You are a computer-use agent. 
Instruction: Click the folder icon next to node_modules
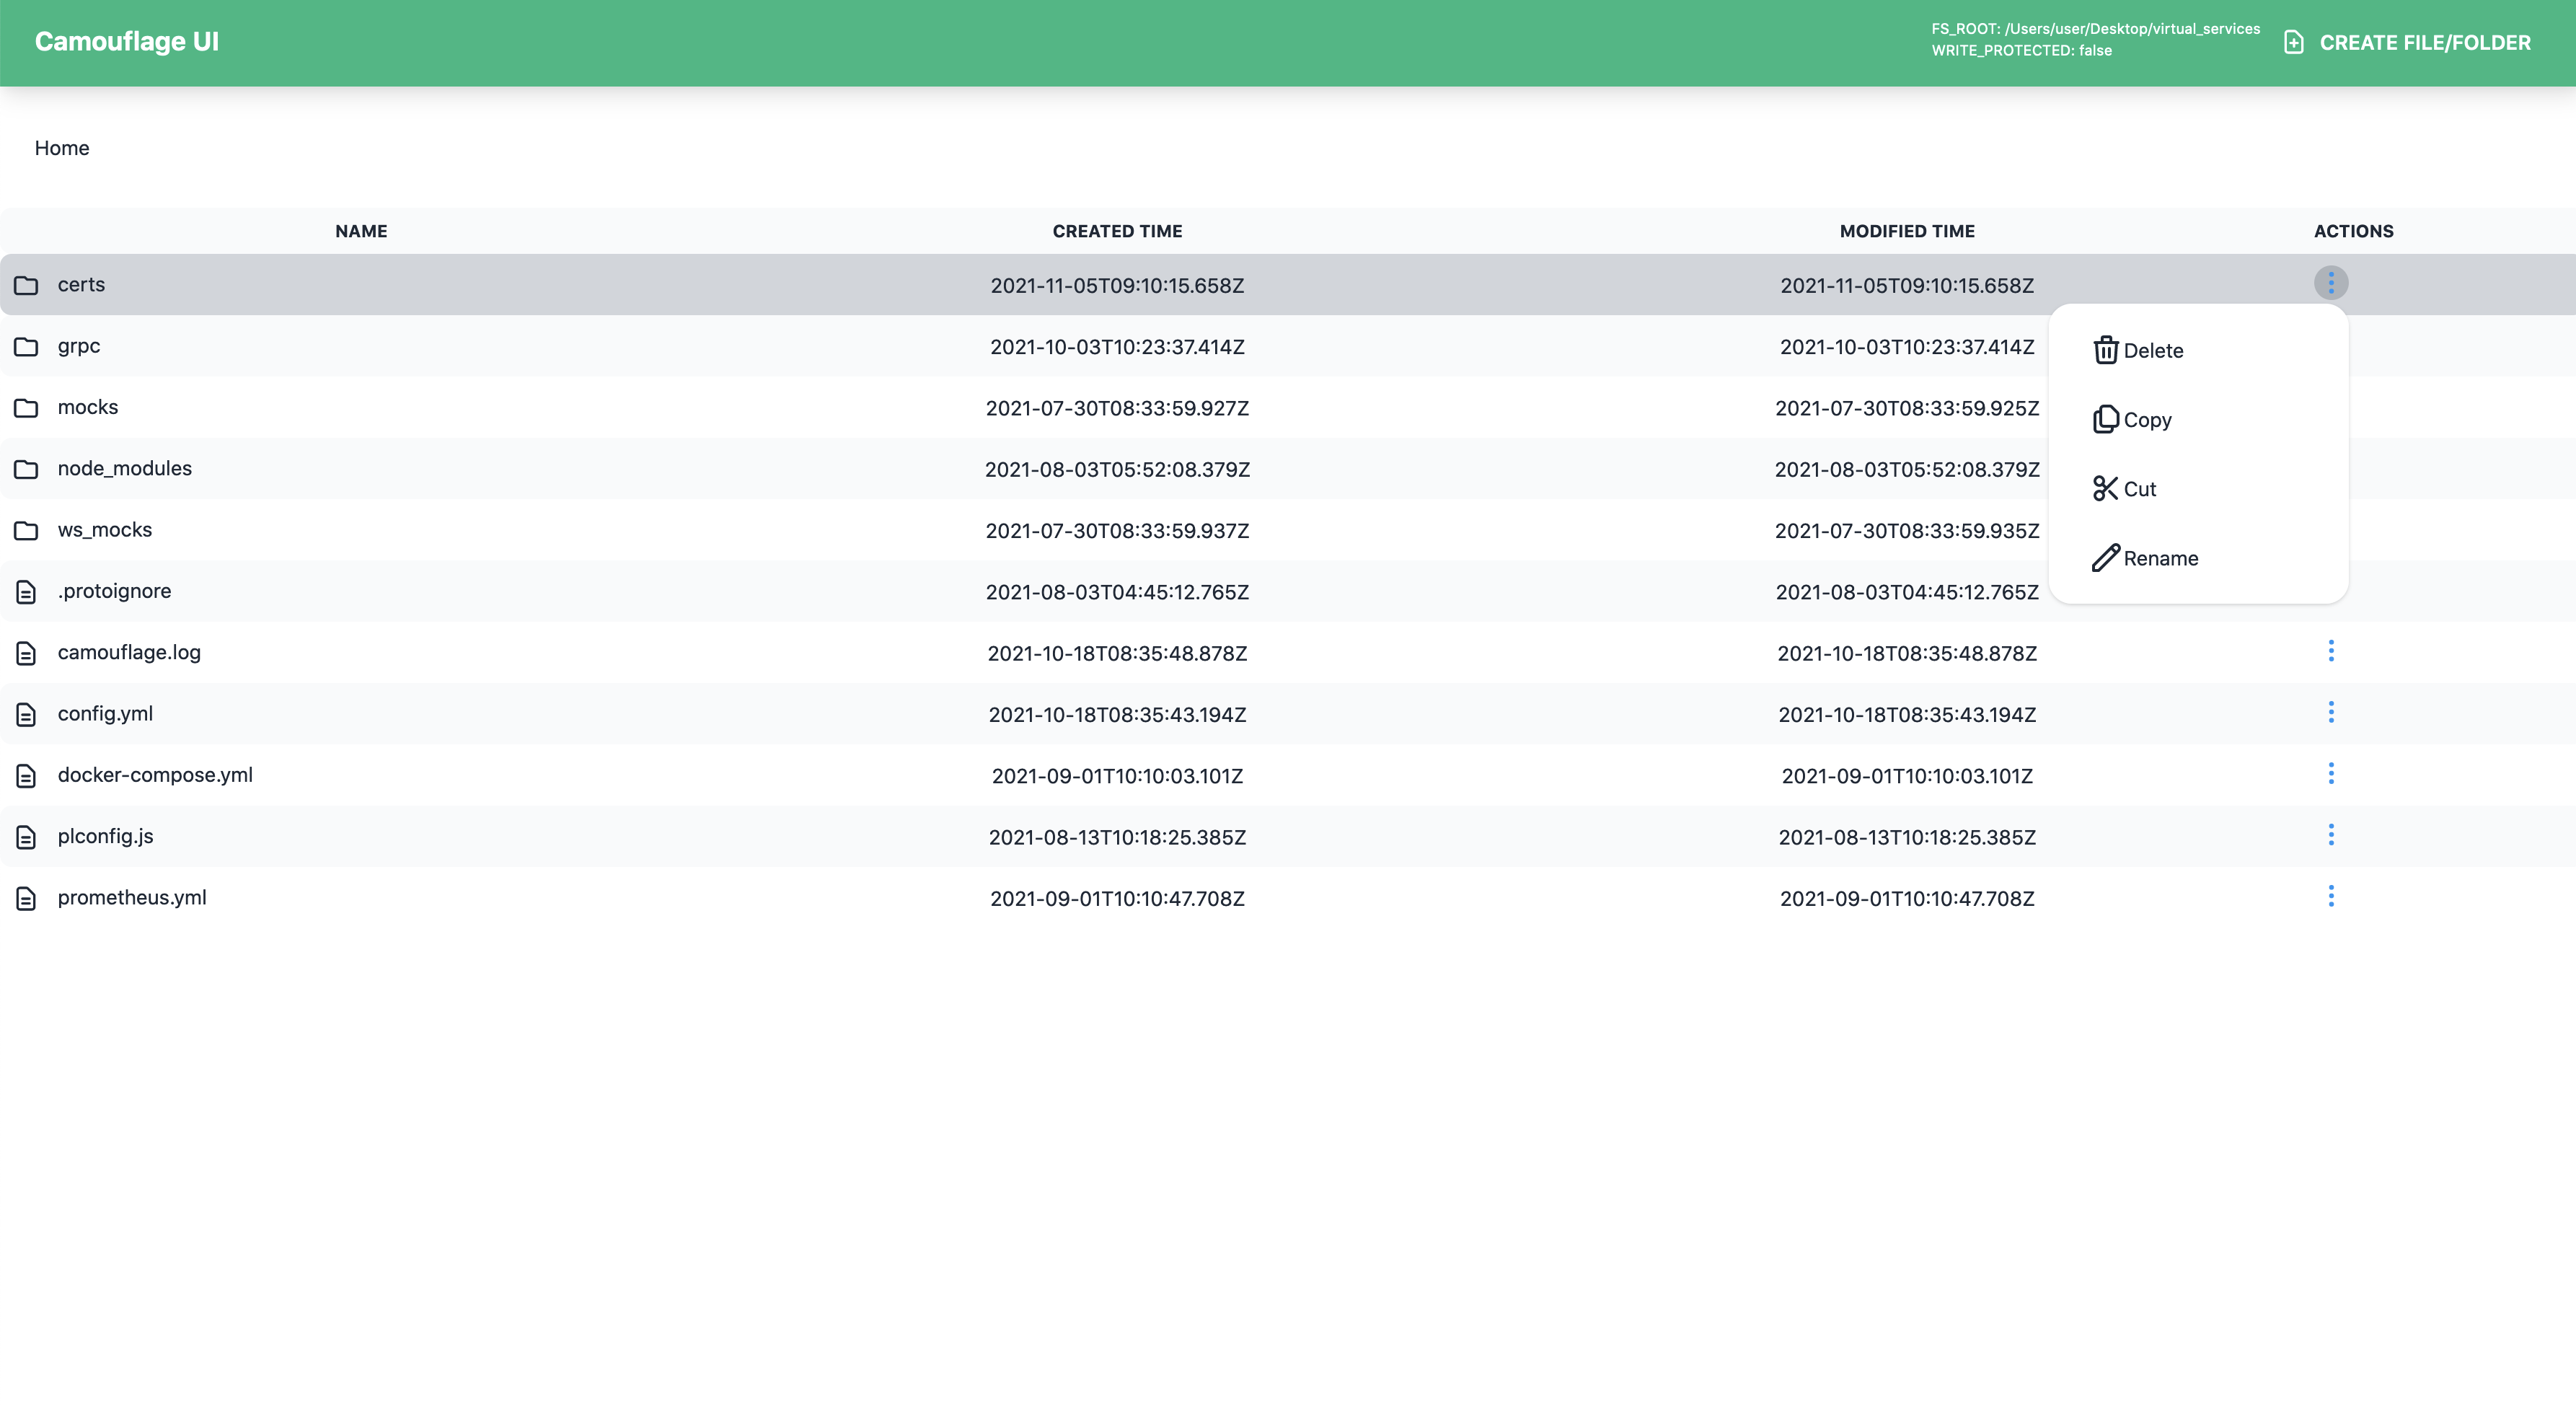point(26,469)
